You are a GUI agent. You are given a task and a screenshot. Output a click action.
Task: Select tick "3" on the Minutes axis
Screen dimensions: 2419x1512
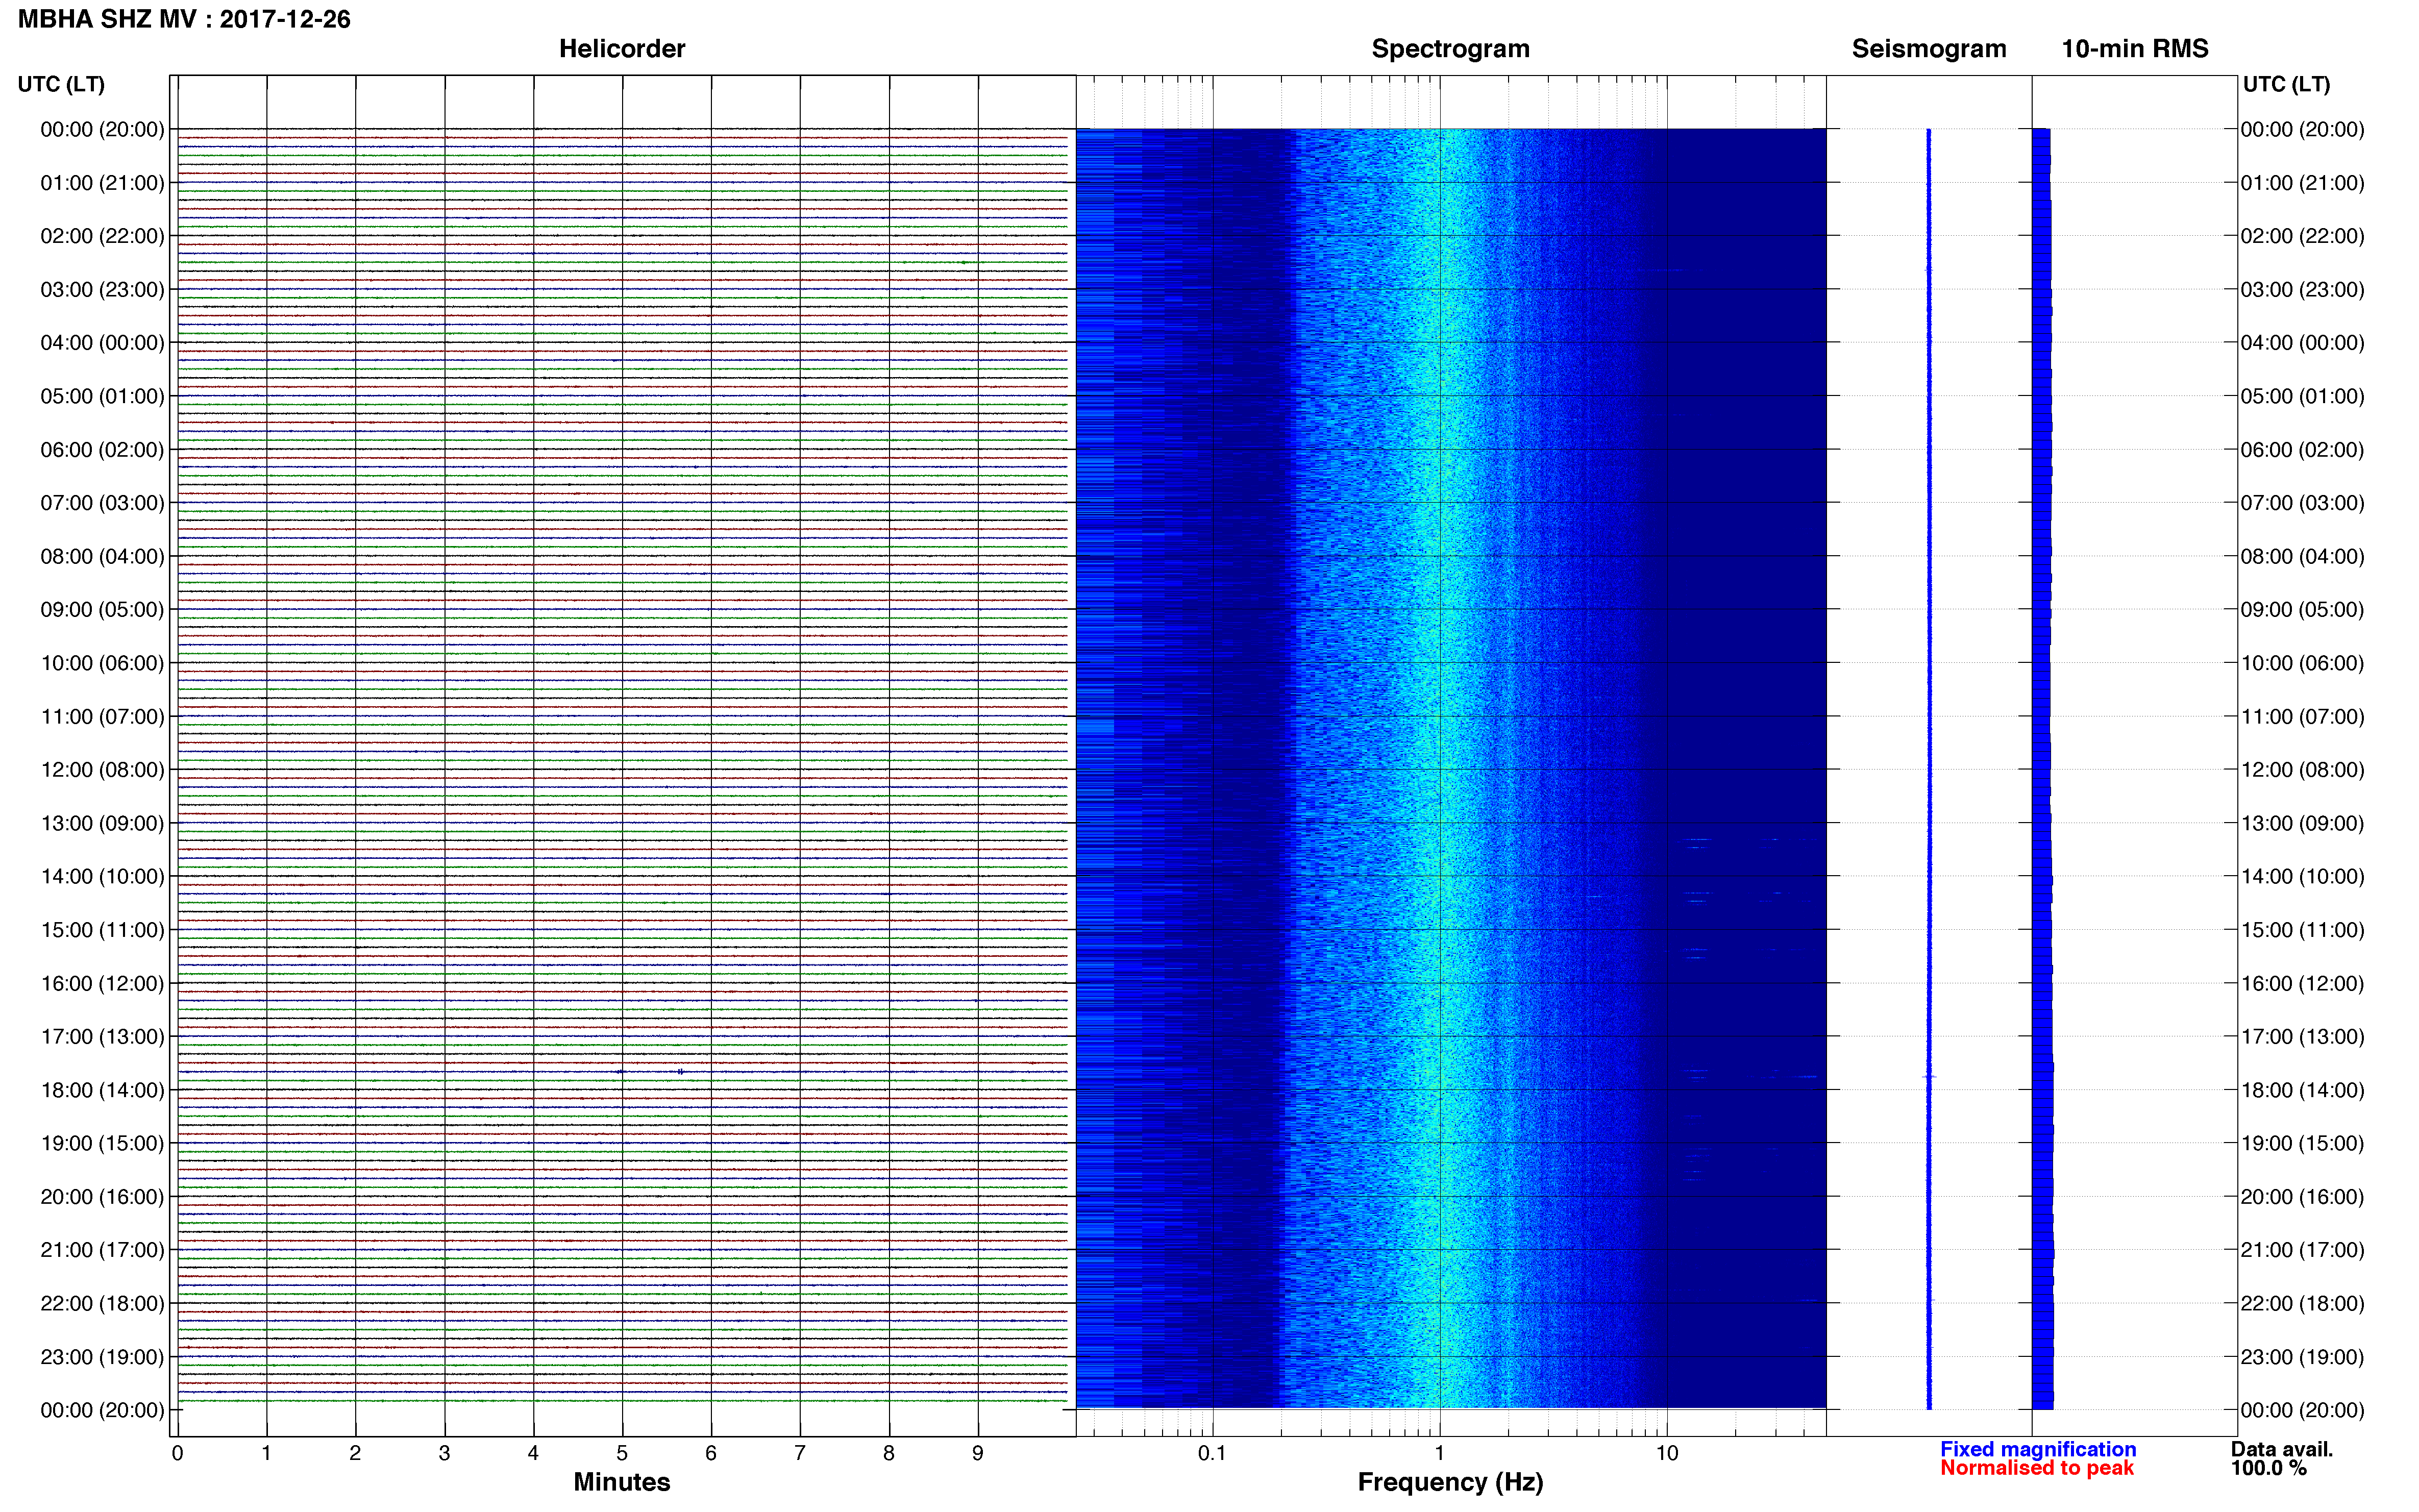click(x=444, y=1454)
